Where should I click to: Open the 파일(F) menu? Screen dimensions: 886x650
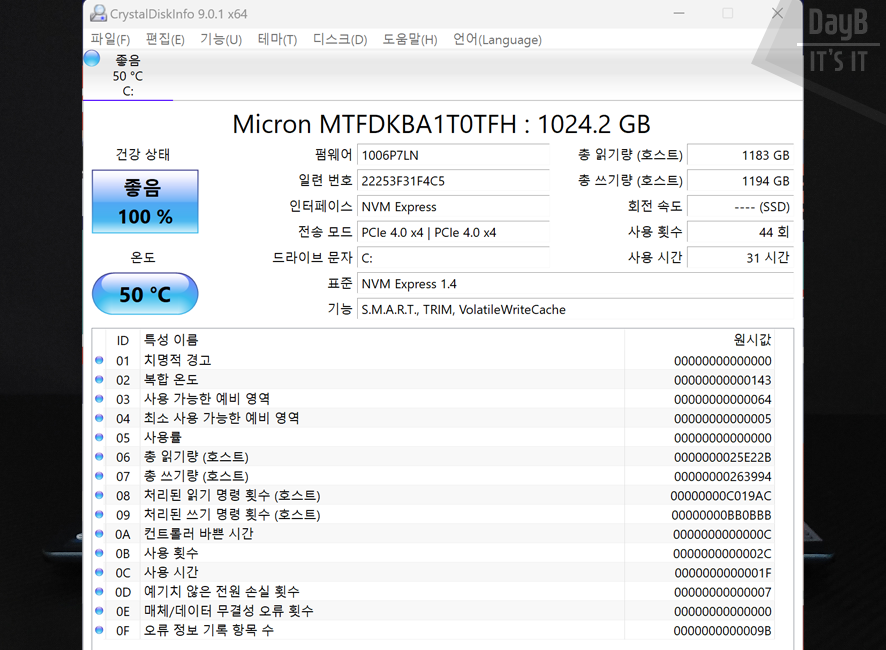(110, 40)
